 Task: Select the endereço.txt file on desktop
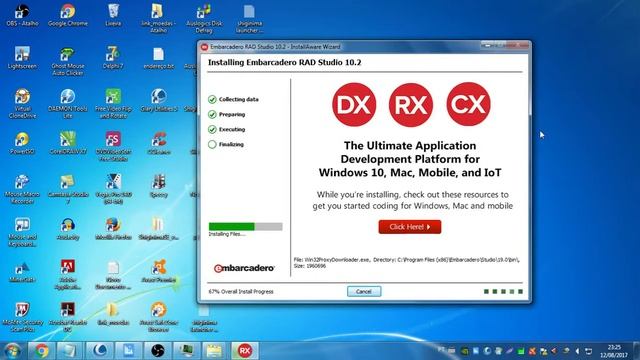[x=158, y=58]
